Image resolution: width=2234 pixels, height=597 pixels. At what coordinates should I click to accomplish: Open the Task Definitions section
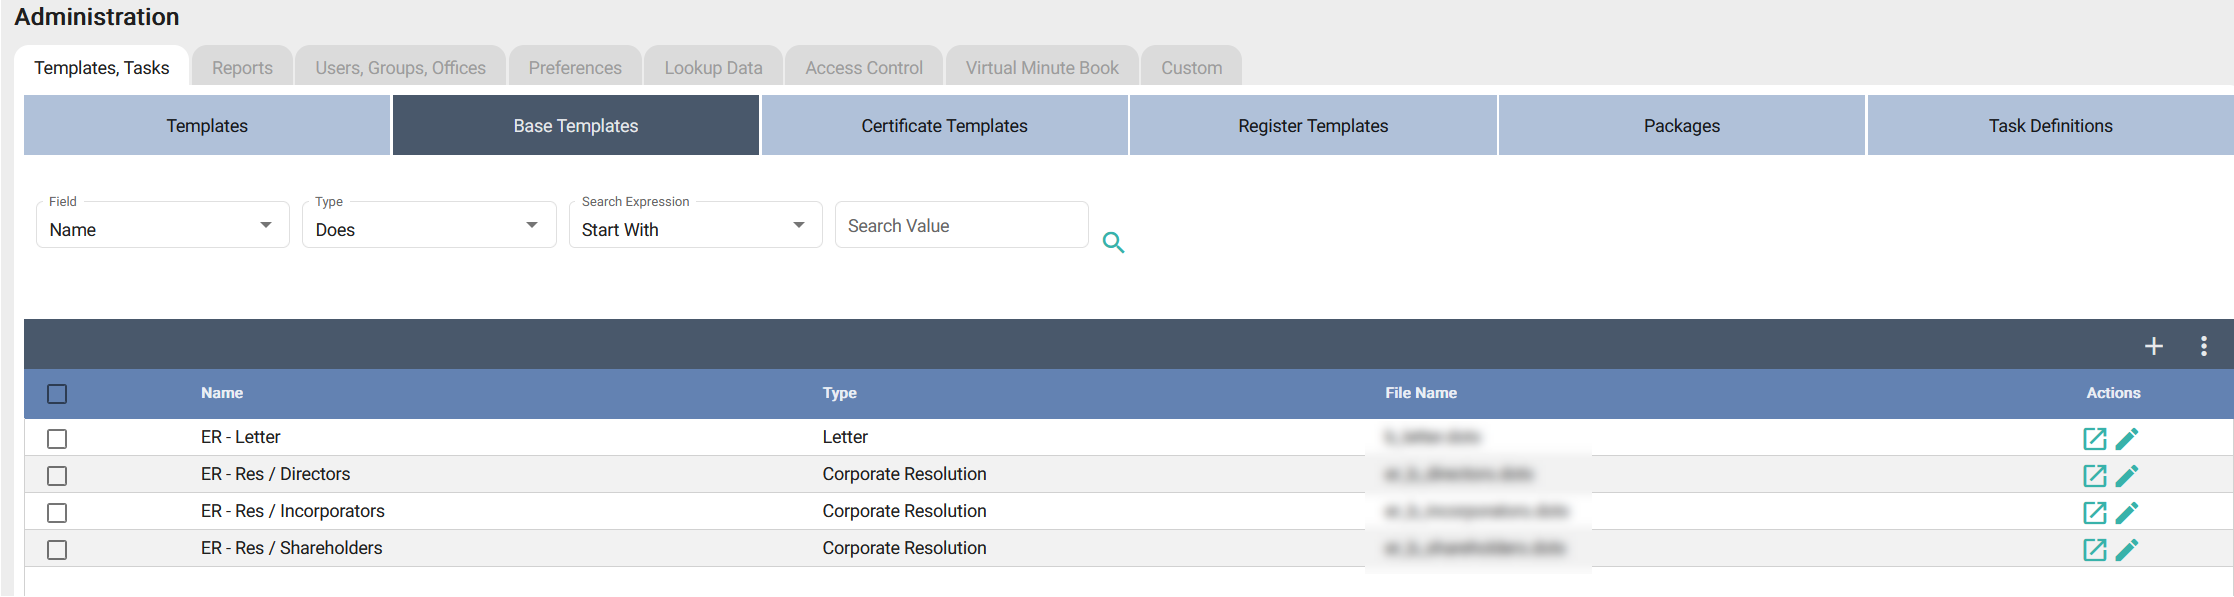[x=2050, y=126]
